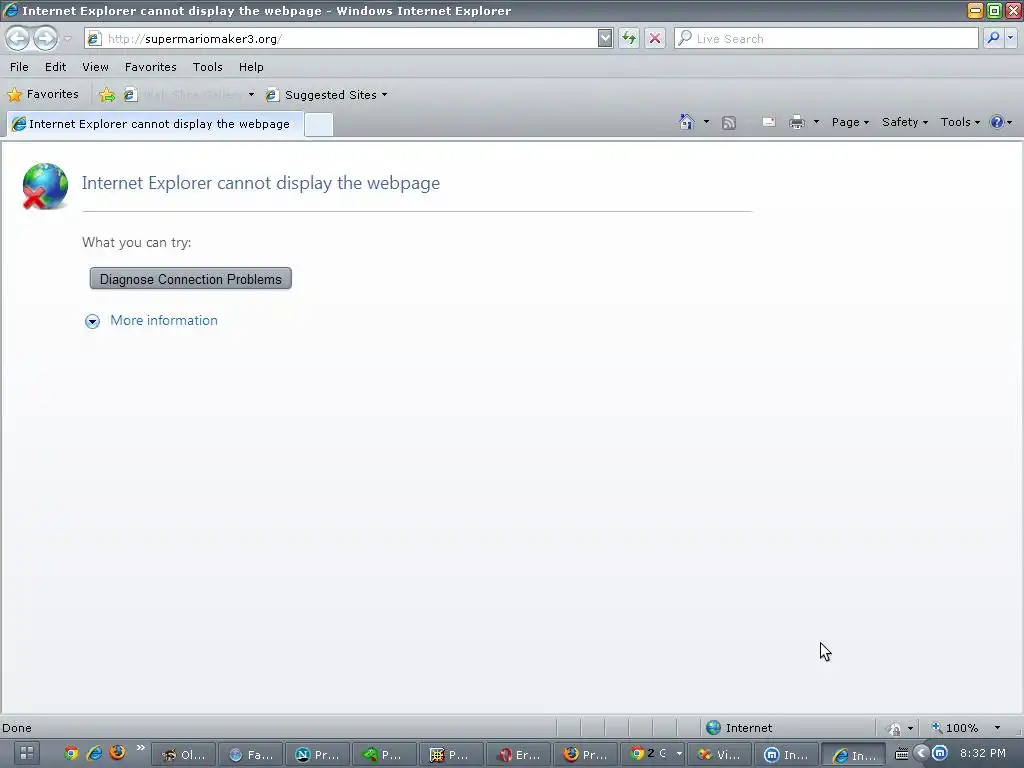The height and width of the screenshot is (768, 1024).
Task: Launch Firefox from the quick launch
Action: [118, 752]
